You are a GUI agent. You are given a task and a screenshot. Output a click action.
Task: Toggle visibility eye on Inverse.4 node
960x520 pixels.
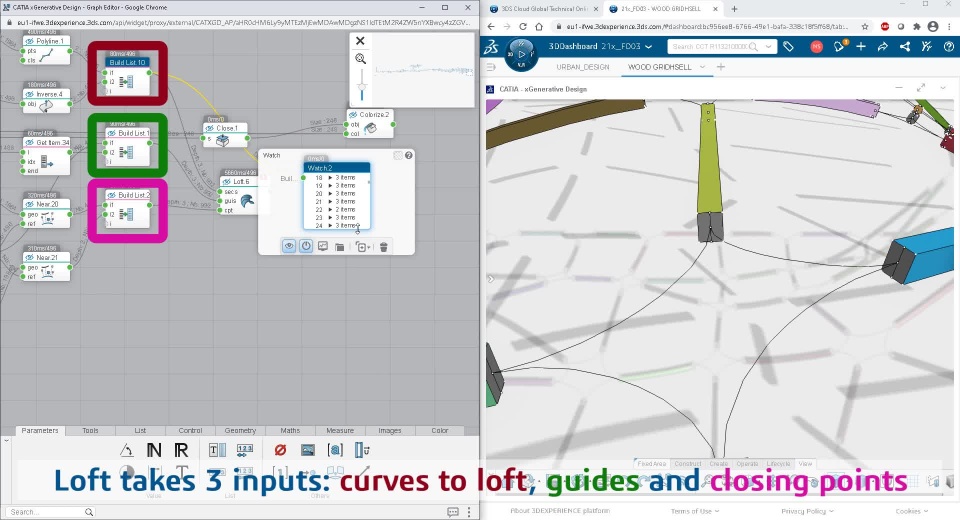(29, 94)
